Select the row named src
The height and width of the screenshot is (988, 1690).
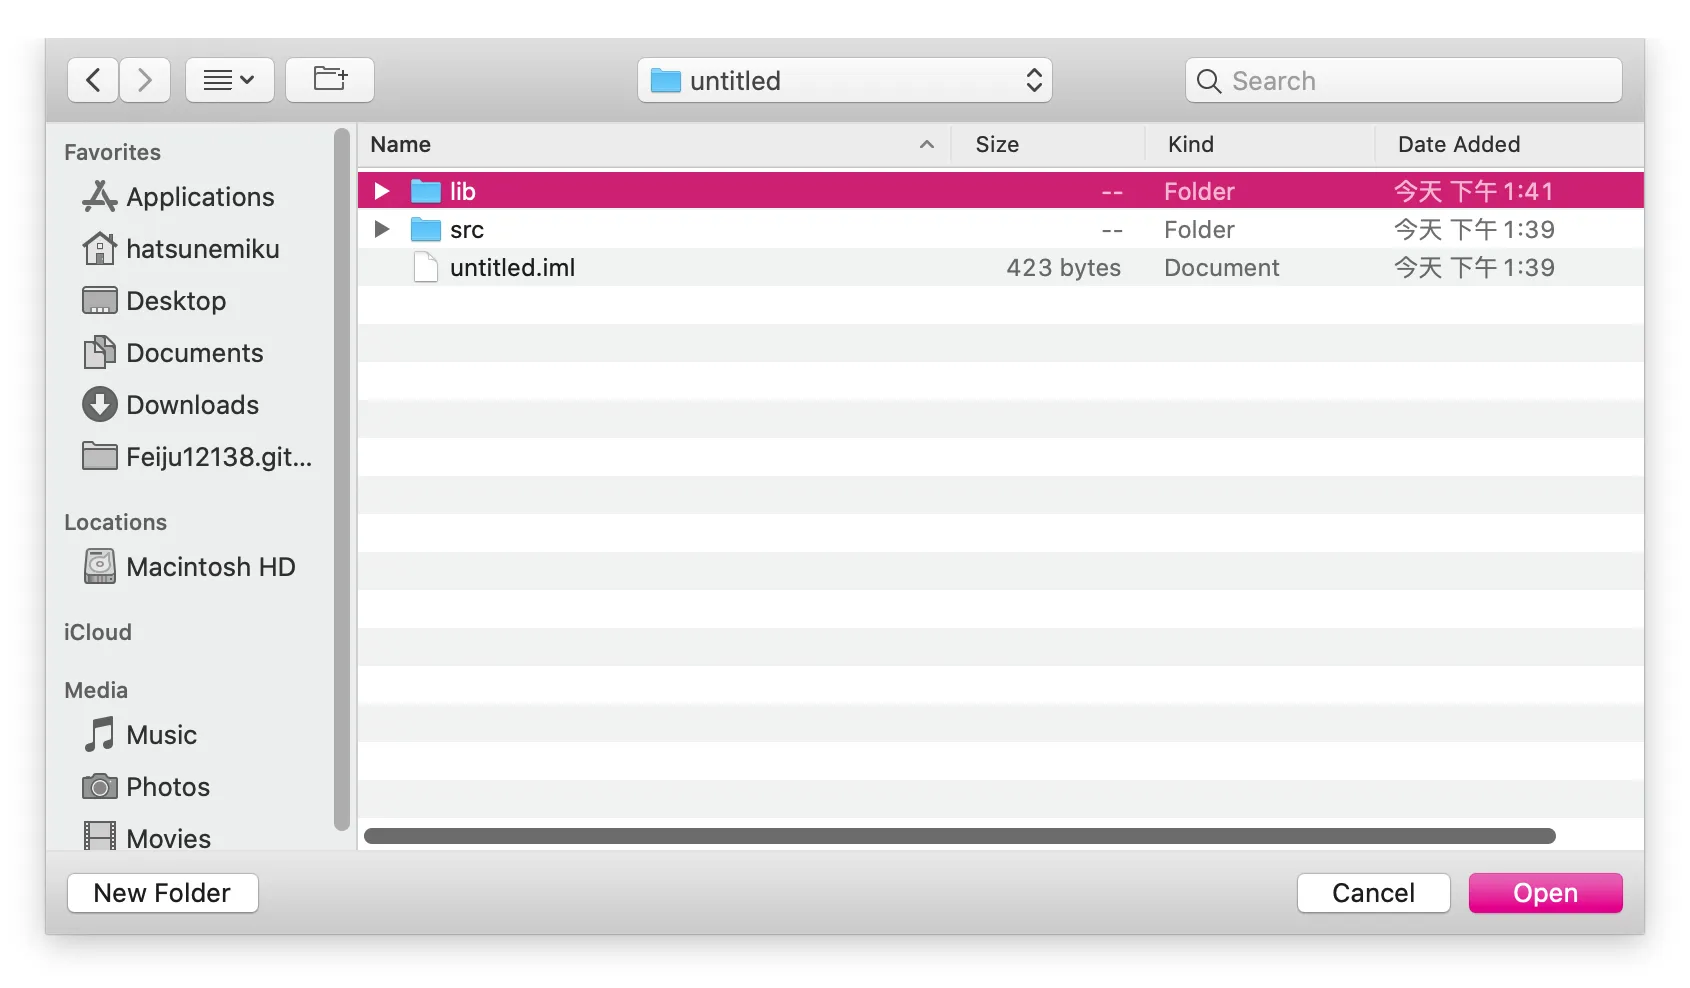pos(1001,229)
